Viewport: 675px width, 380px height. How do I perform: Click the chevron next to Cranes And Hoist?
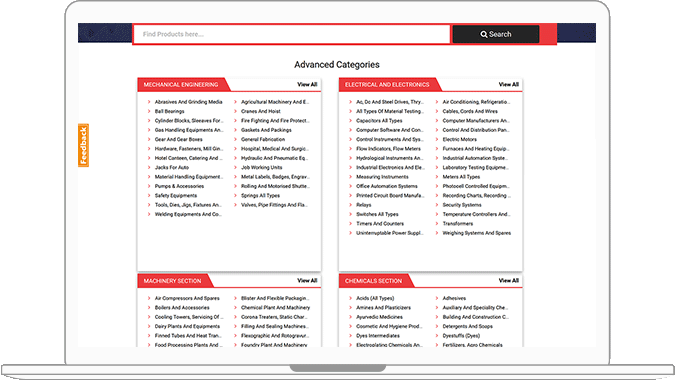pyautogui.click(x=235, y=111)
